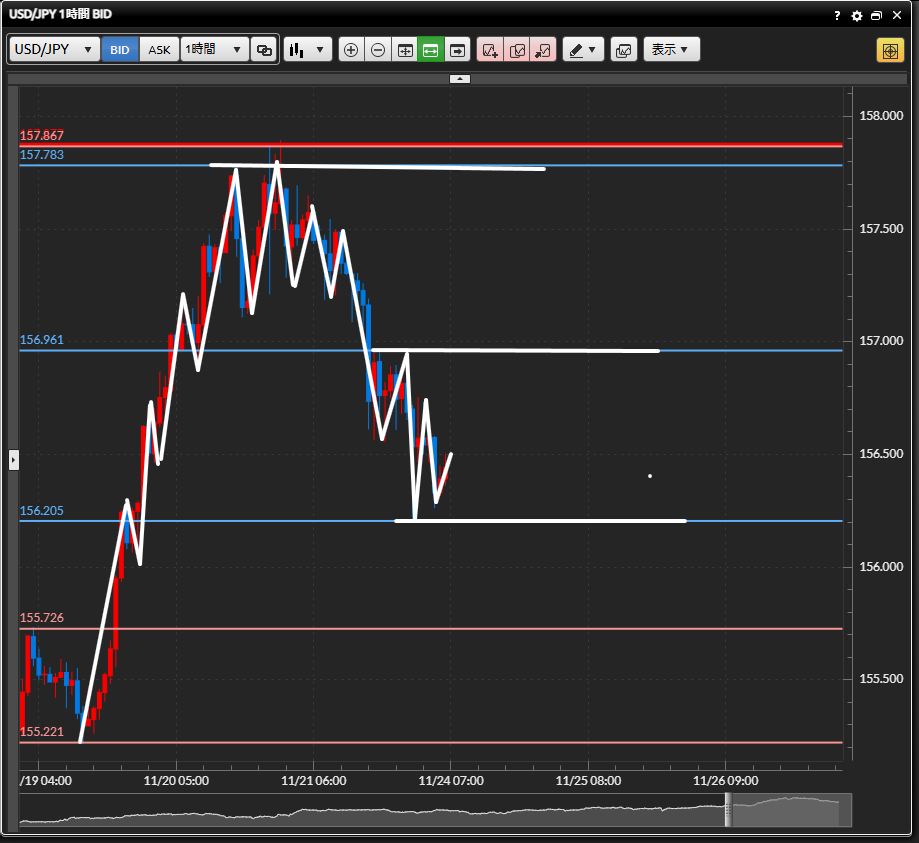Click the pink chart icon with arrow

coord(543,50)
